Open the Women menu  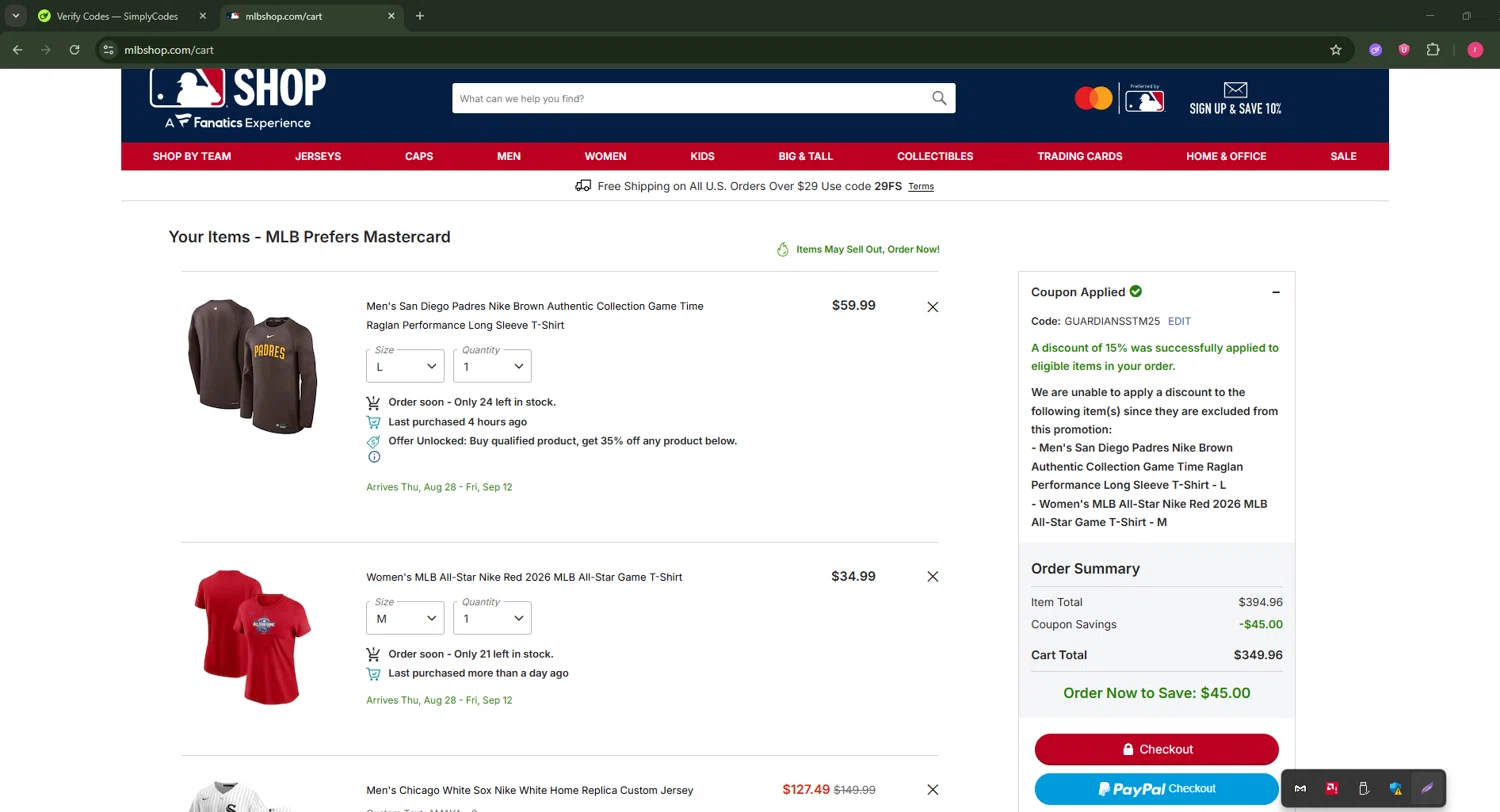[605, 156]
